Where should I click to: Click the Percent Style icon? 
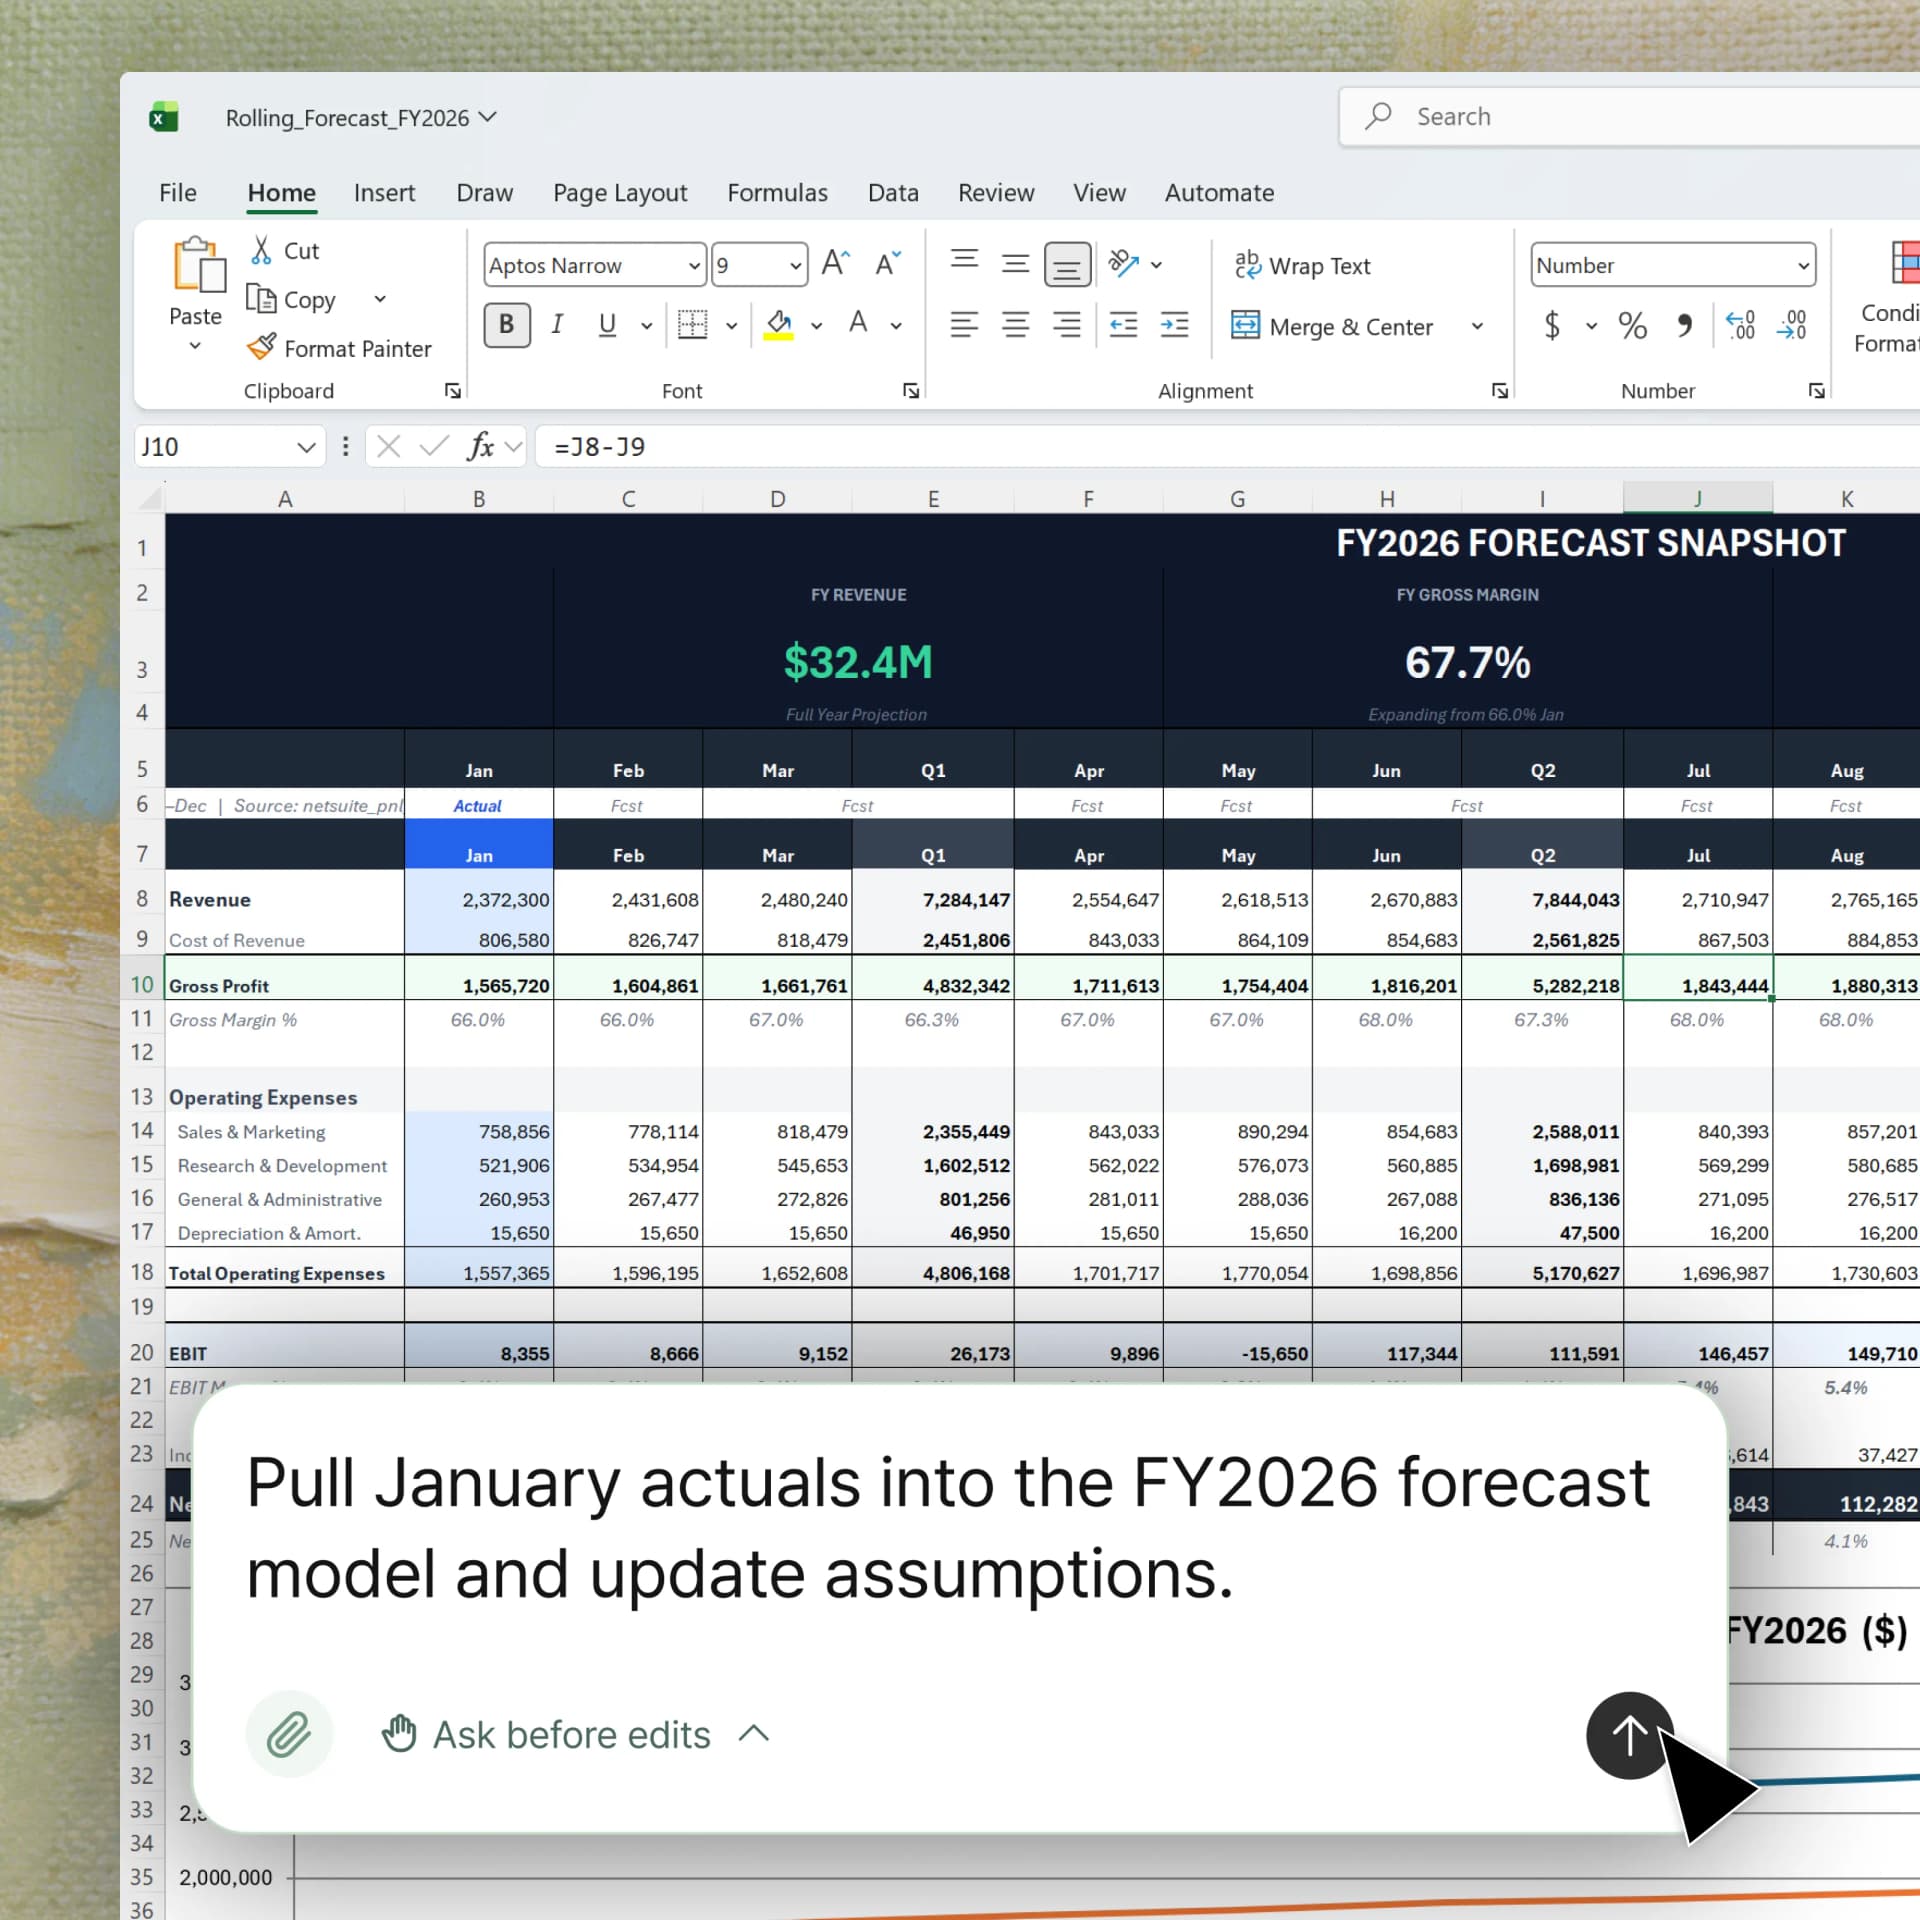1632,325
